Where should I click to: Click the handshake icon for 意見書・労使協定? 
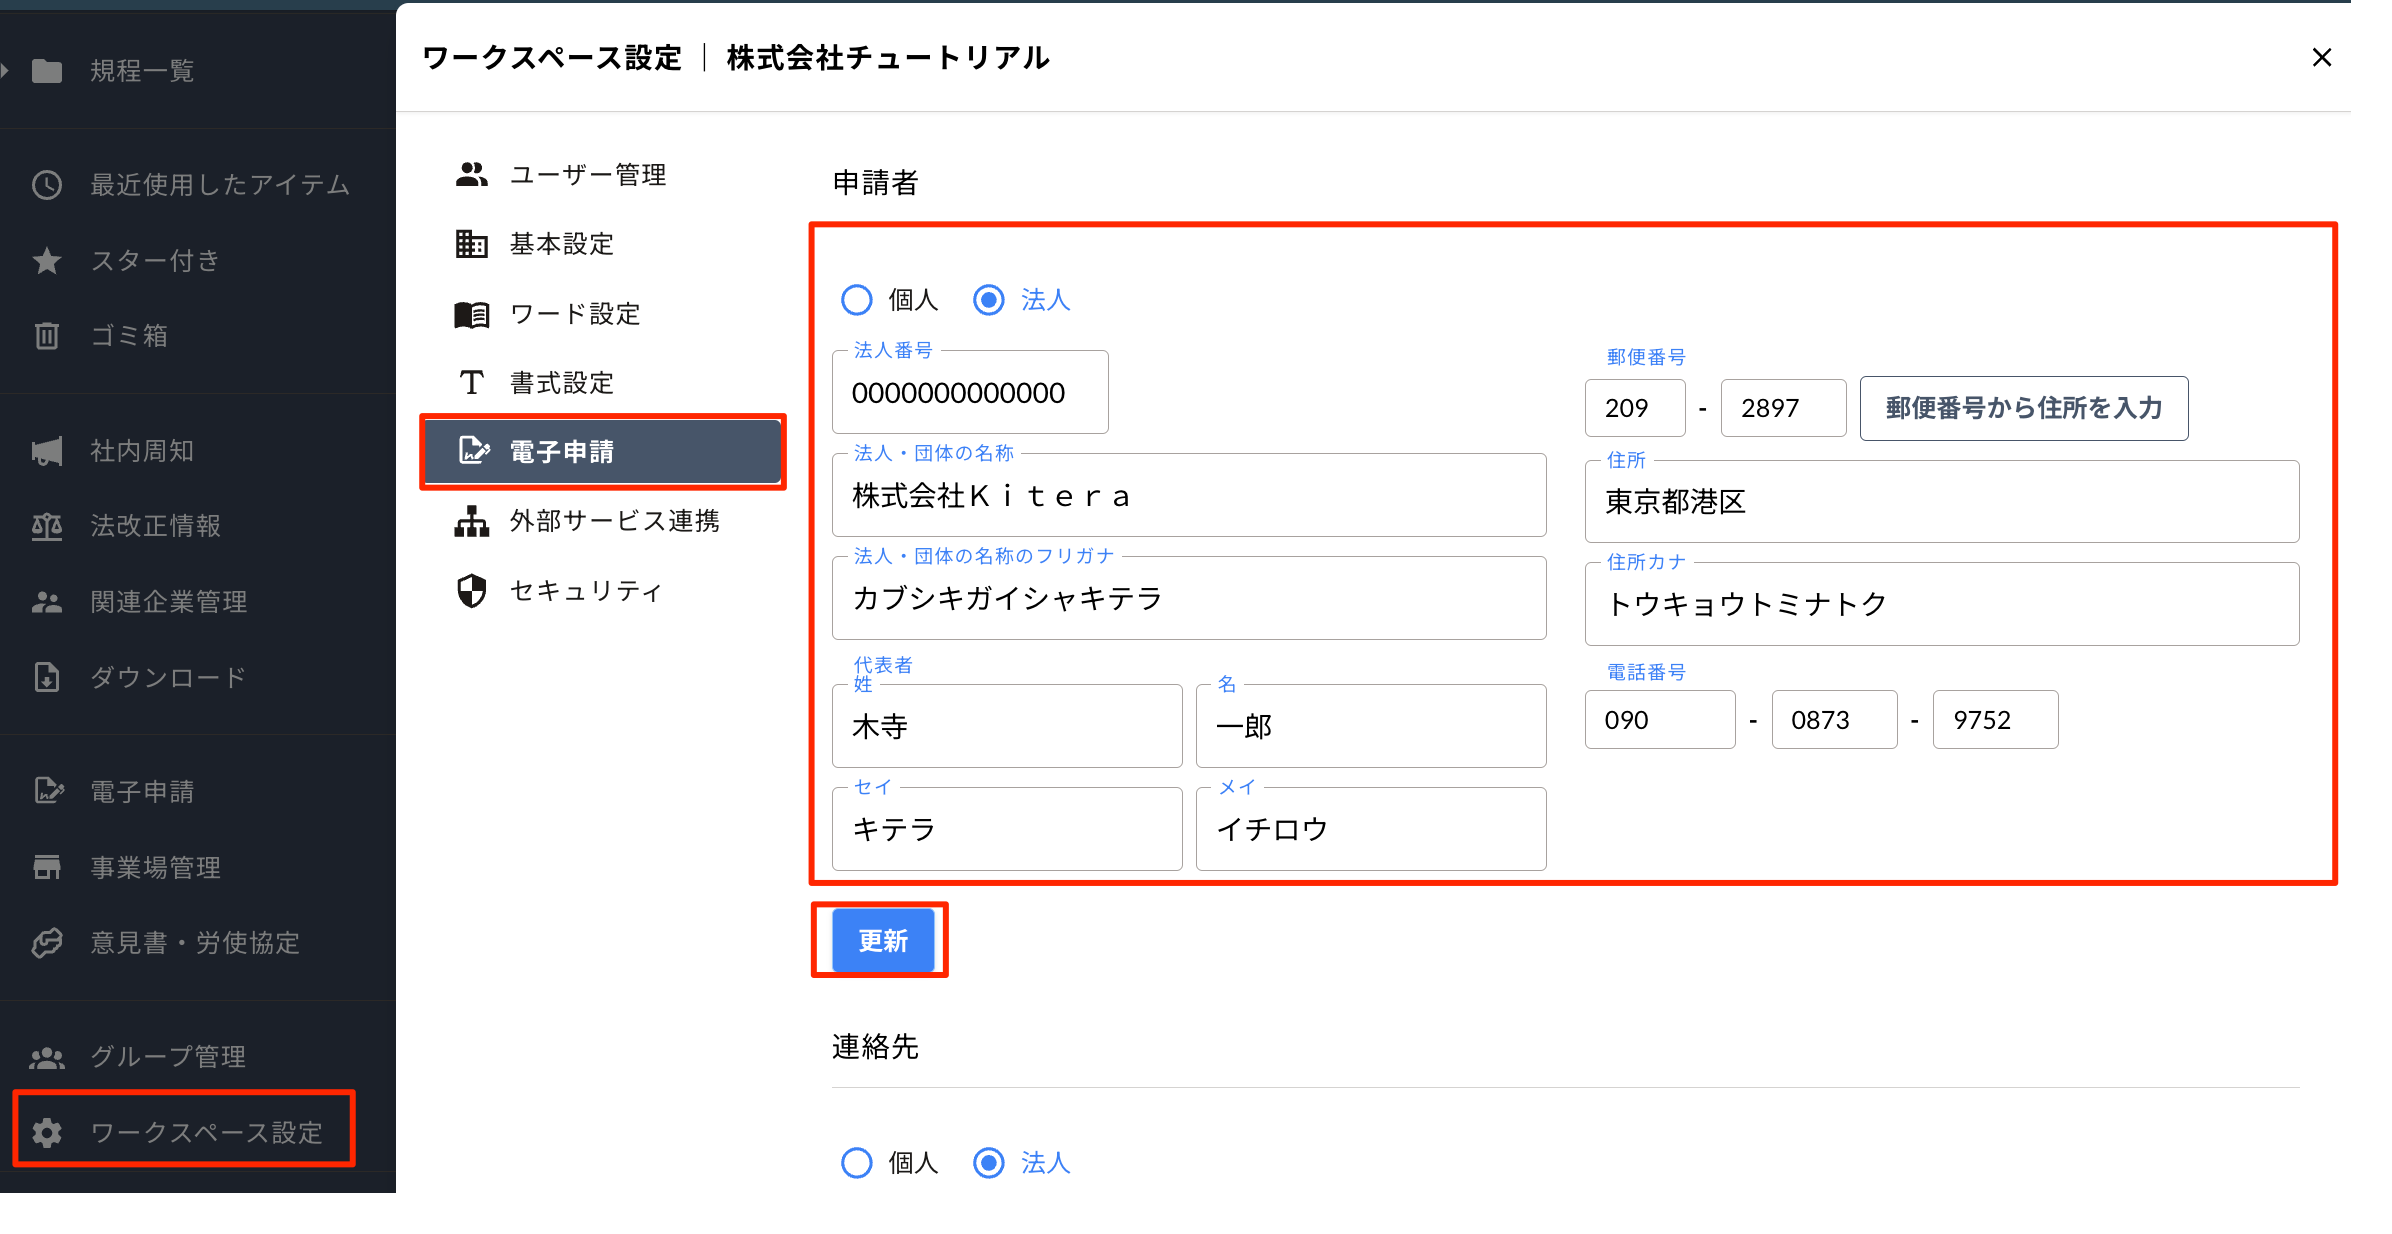47,942
